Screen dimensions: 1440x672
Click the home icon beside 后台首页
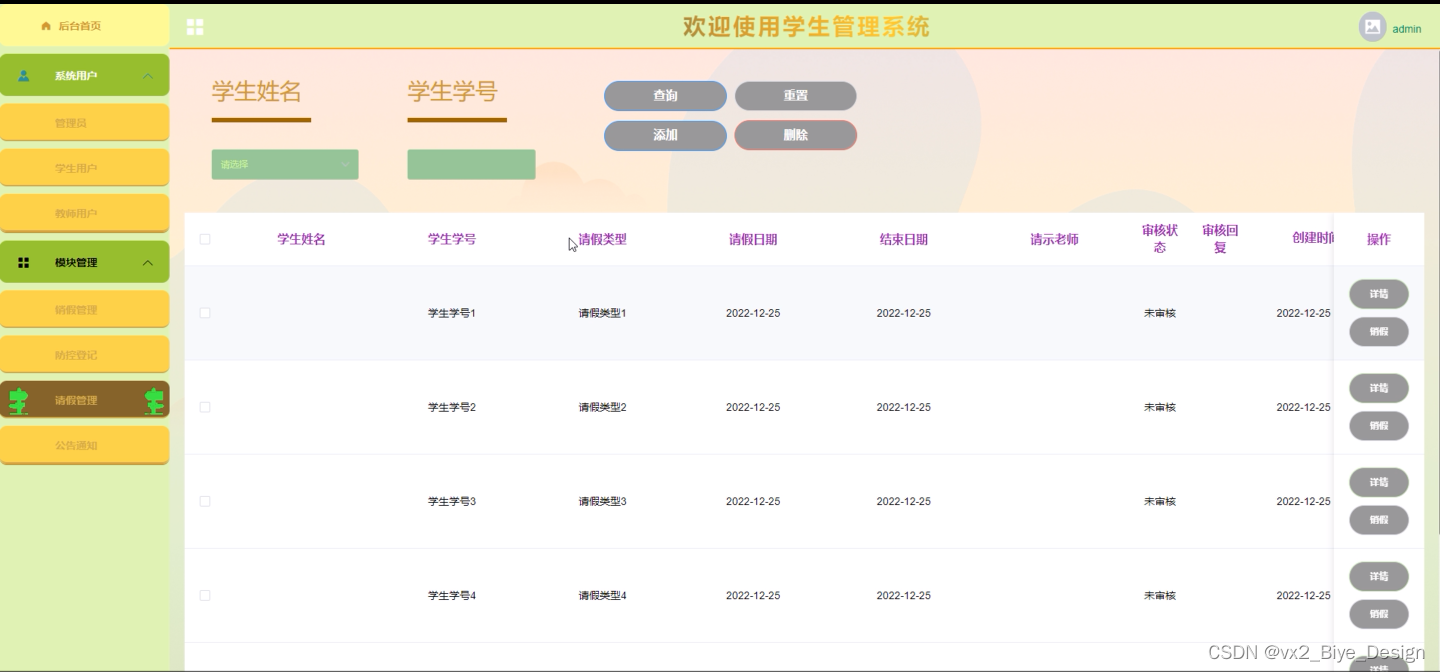tap(46, 26)
